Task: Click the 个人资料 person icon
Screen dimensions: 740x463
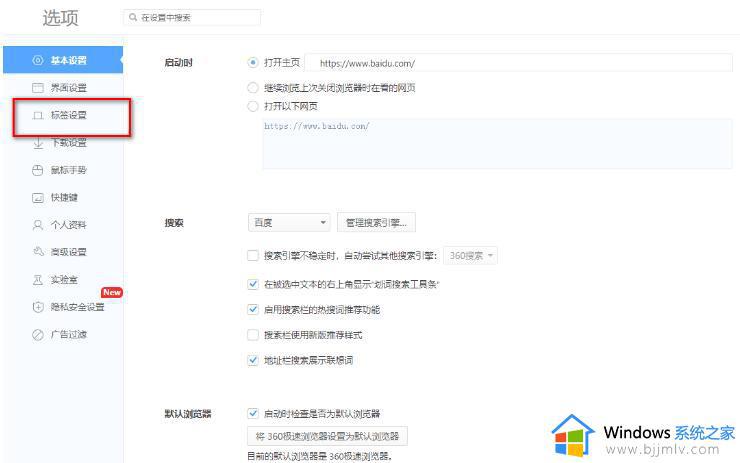Action: tap(38, 225)
